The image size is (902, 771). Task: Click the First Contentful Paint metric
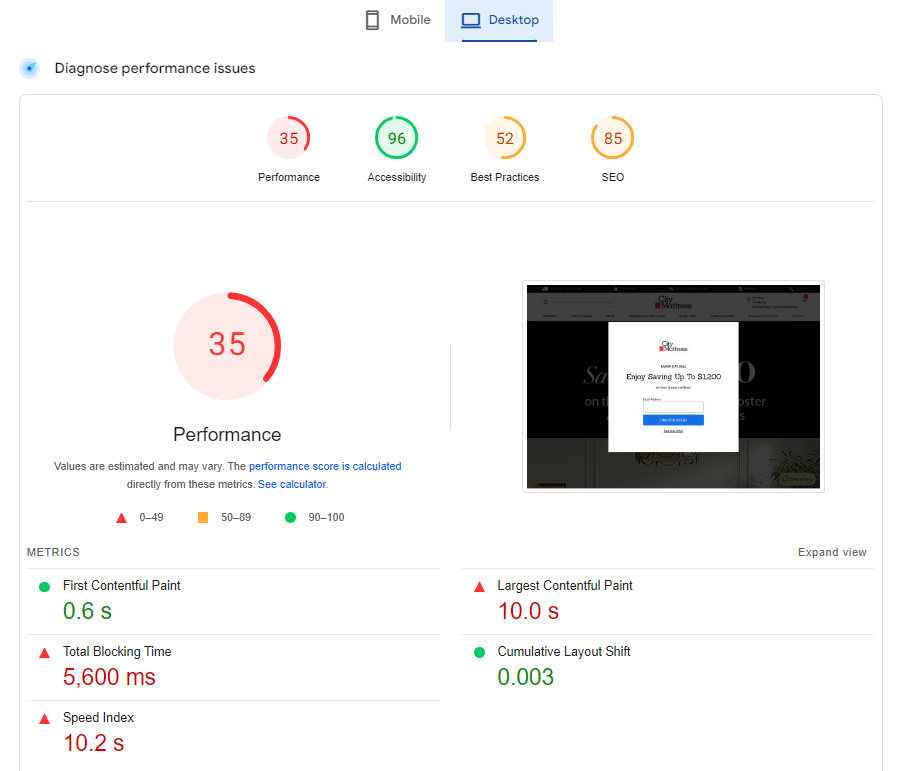[x=121, y=586]
